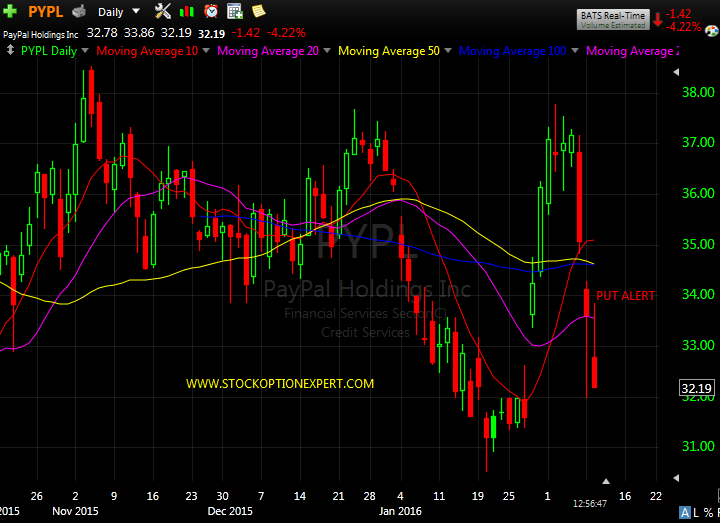Click the 33.00 price axis label
The height and width of the screenshot is (523, 720).
point(698,345)
